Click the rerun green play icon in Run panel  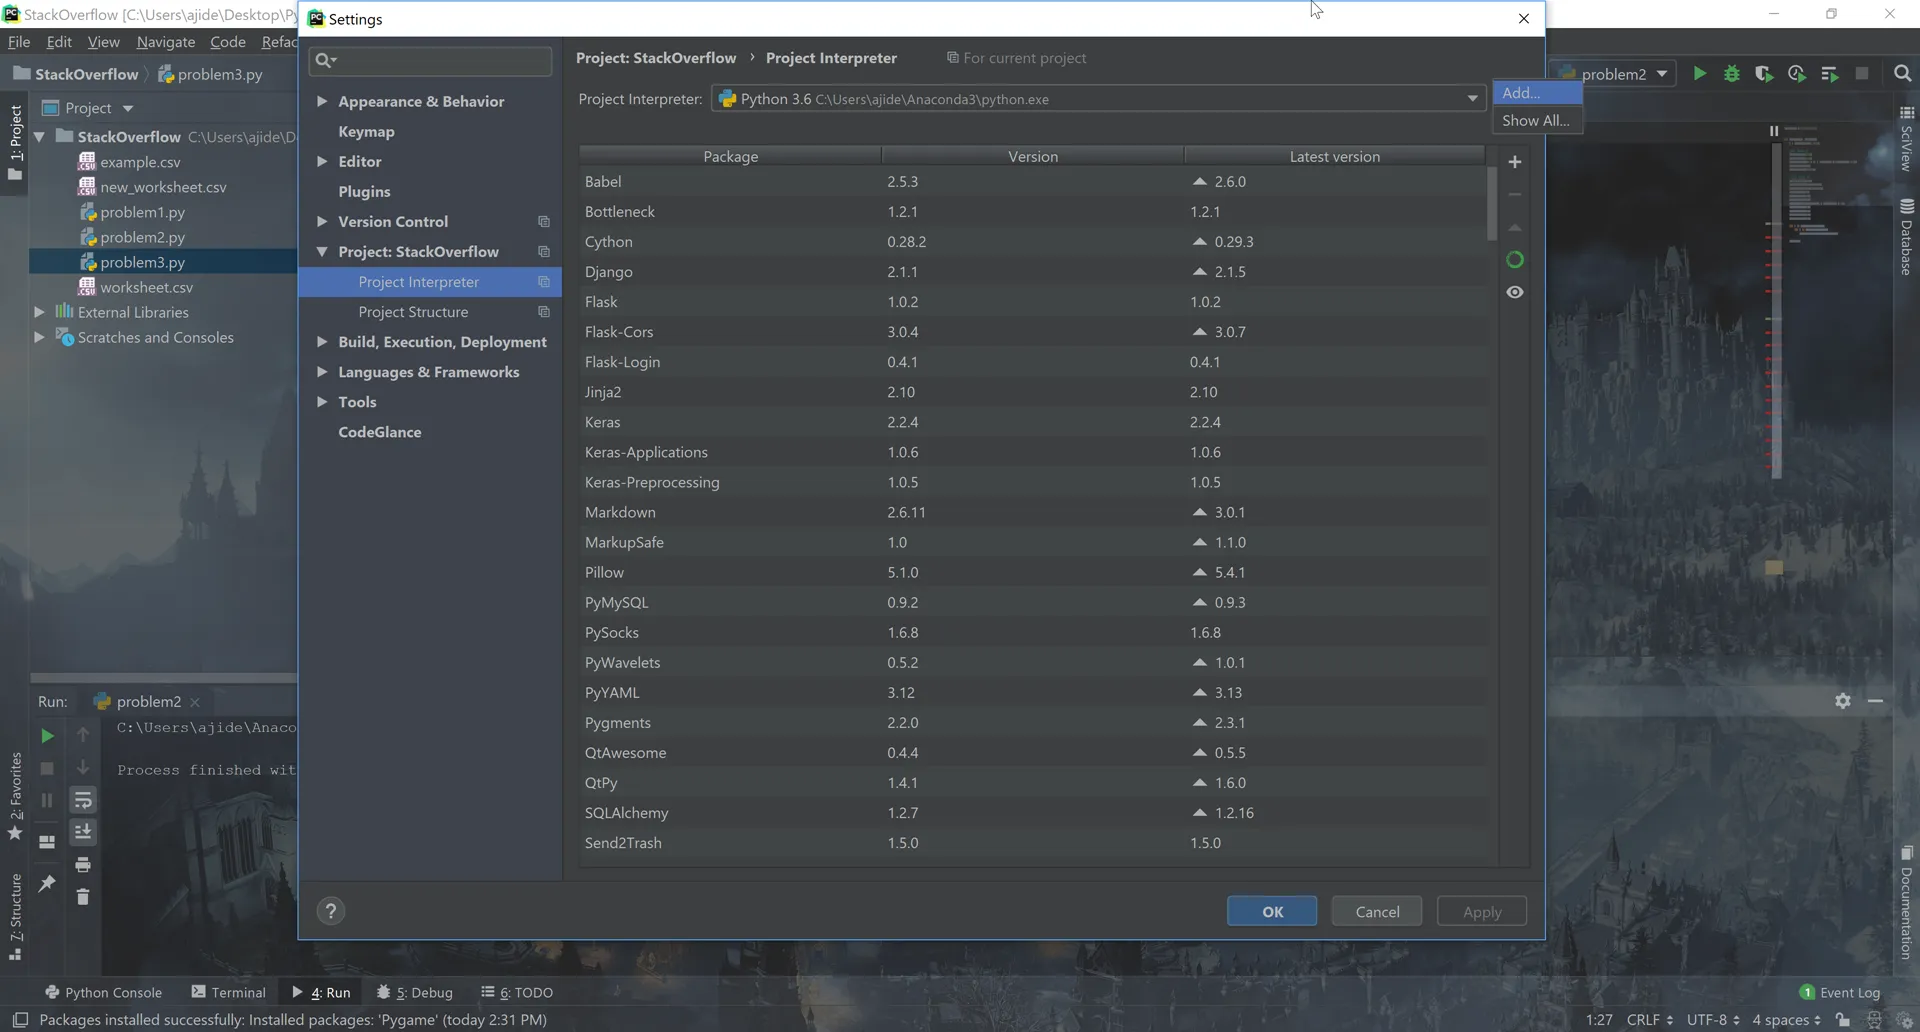tap(47, 736)
